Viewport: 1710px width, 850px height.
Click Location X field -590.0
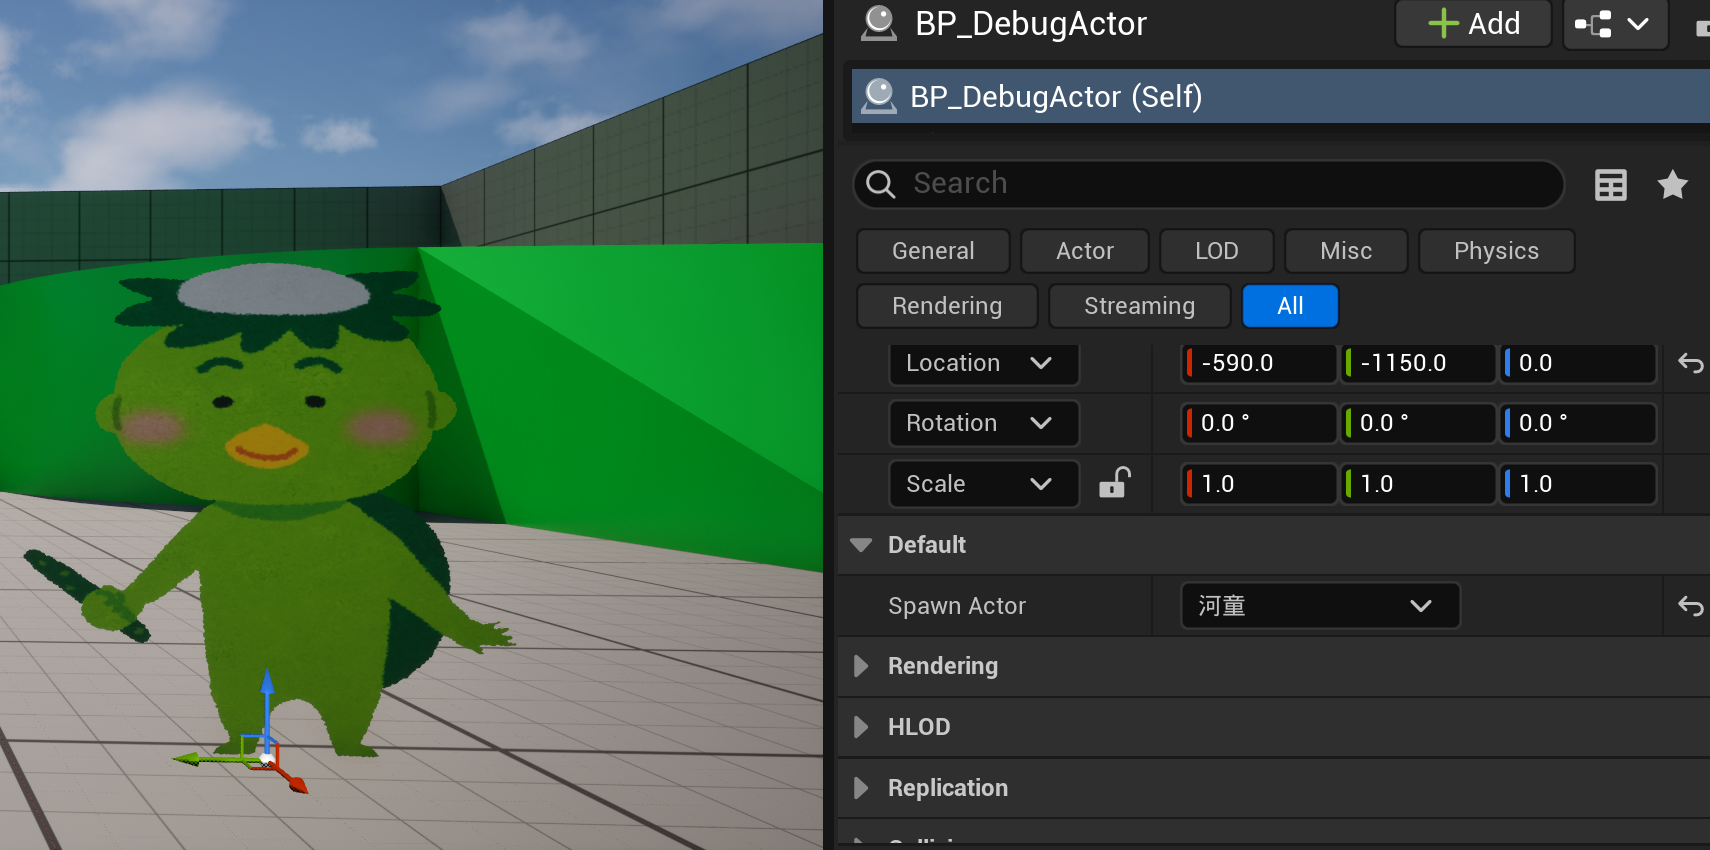[x=1259, y=363]
